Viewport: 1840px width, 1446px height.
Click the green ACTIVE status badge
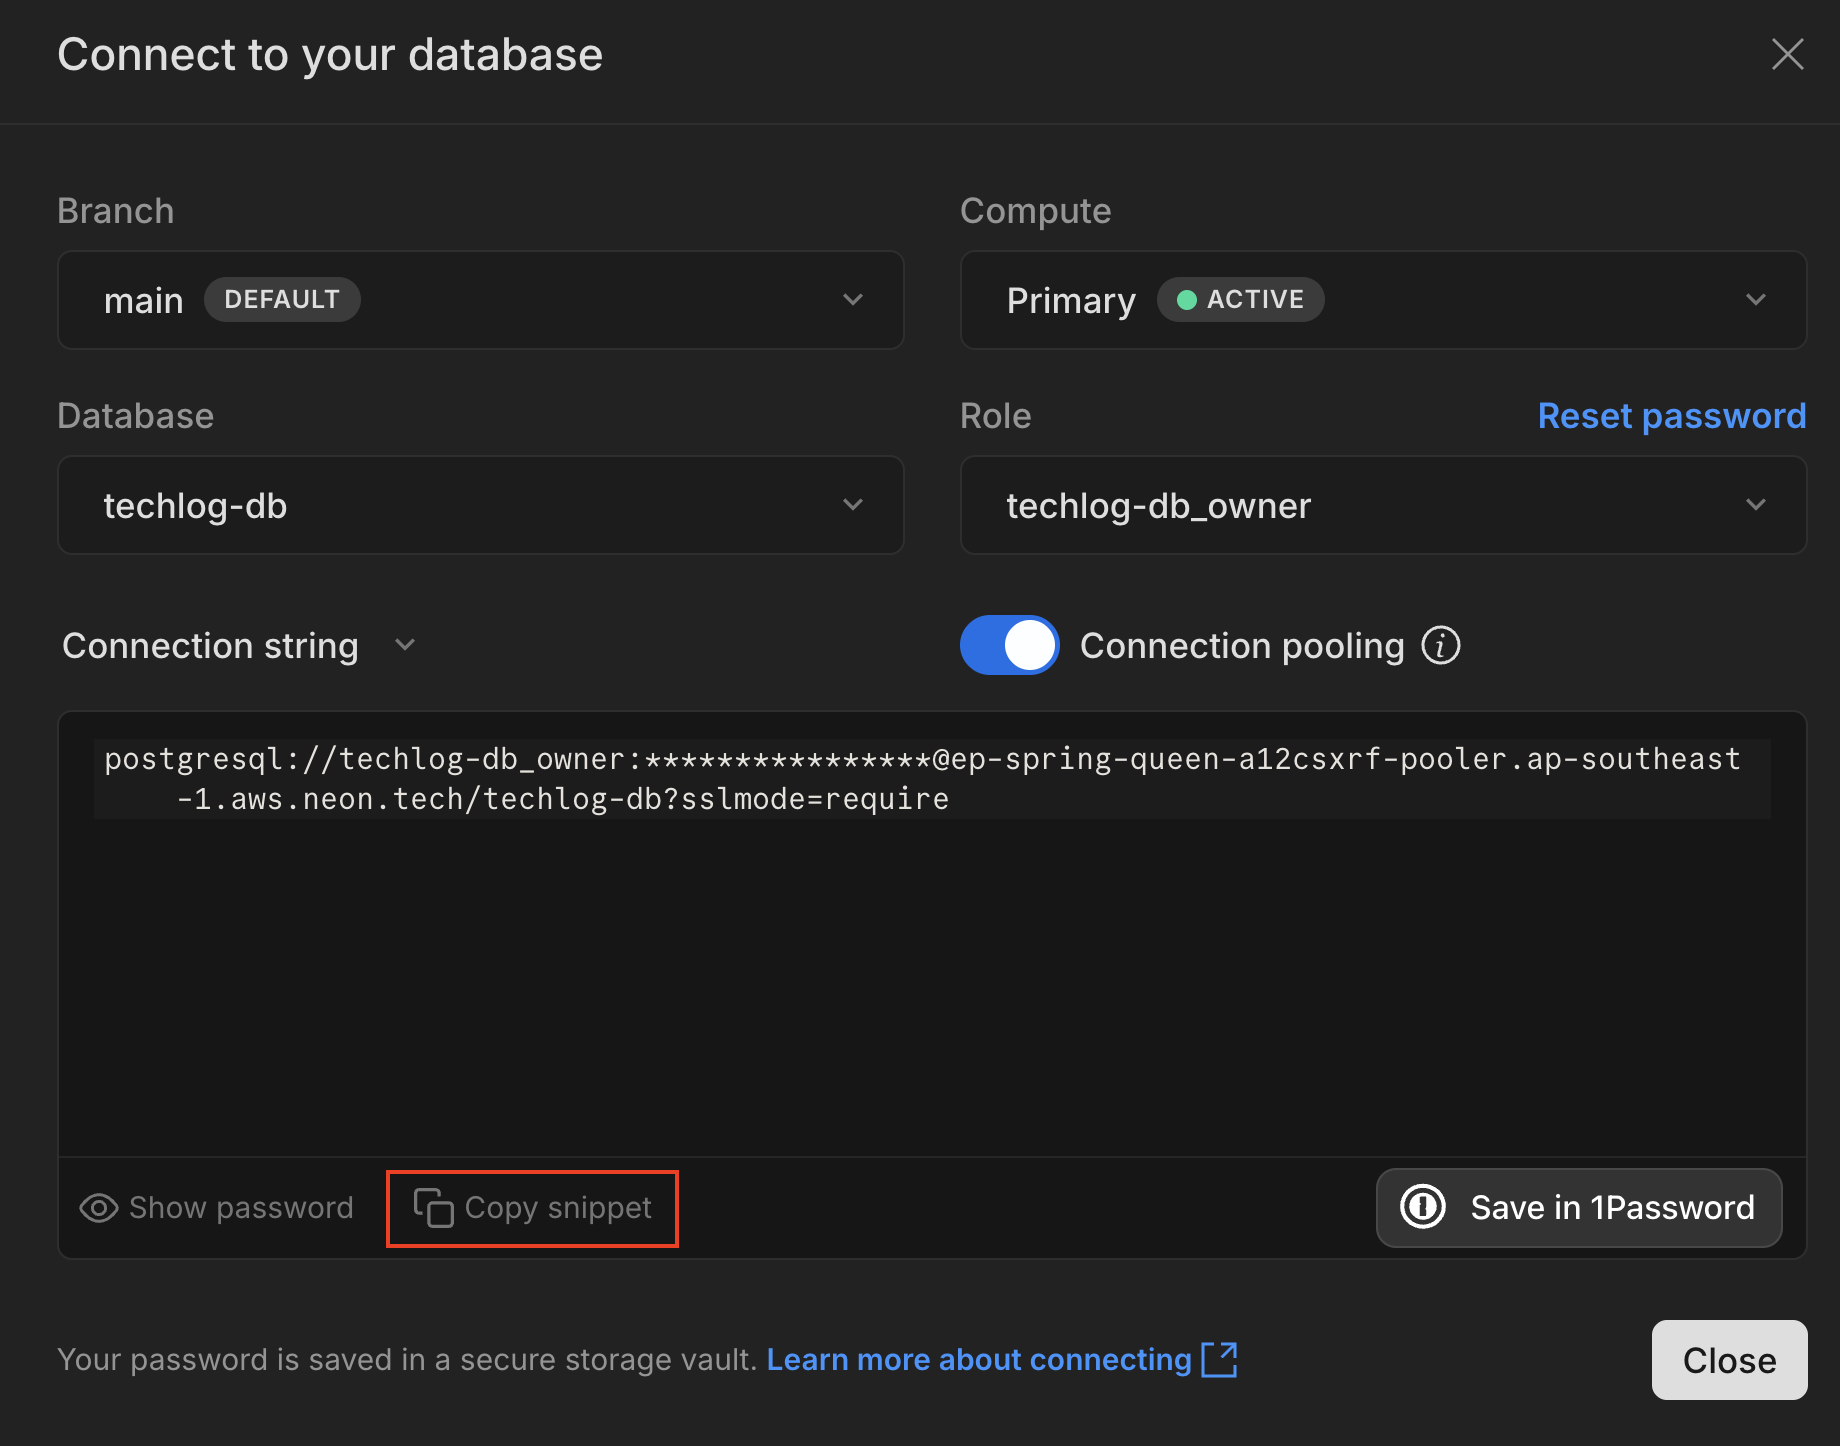(1240, 300)
